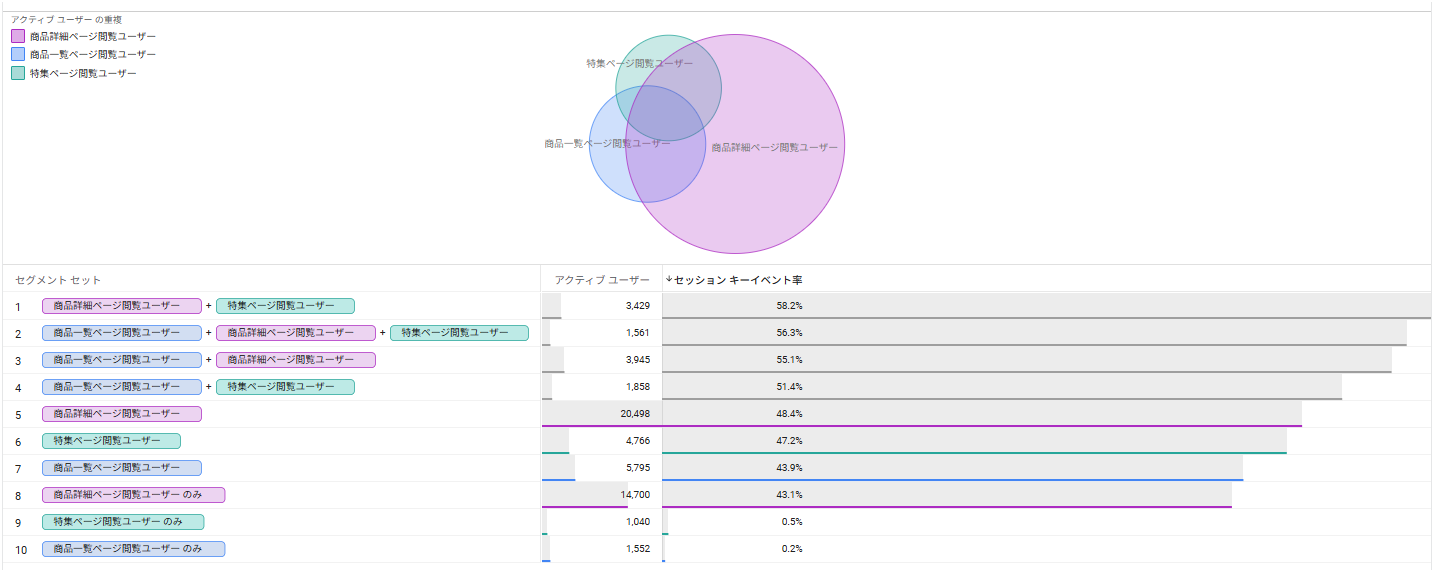Click the 商品一覧ページ閲覧ユーザー chip in row 3

click(x=121, y=360)
